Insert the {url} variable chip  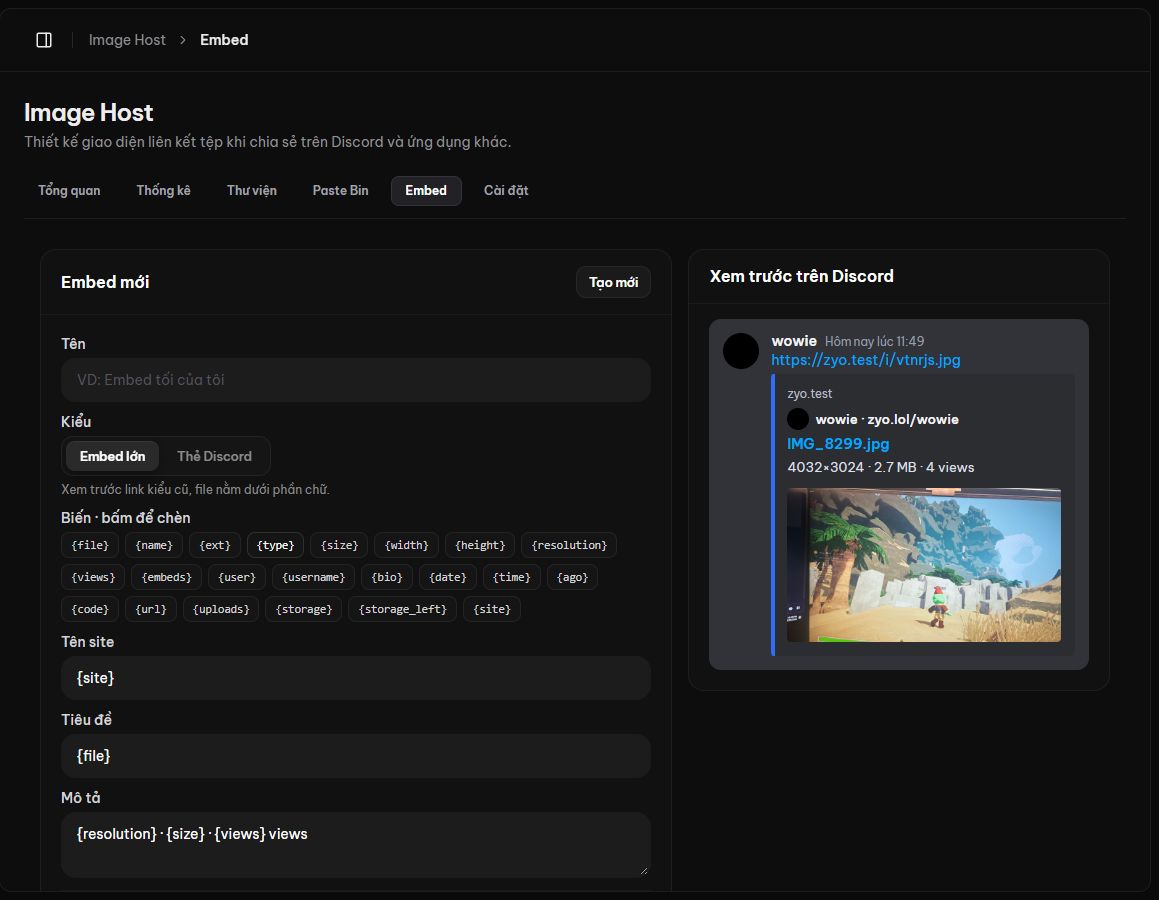[151, 609]
